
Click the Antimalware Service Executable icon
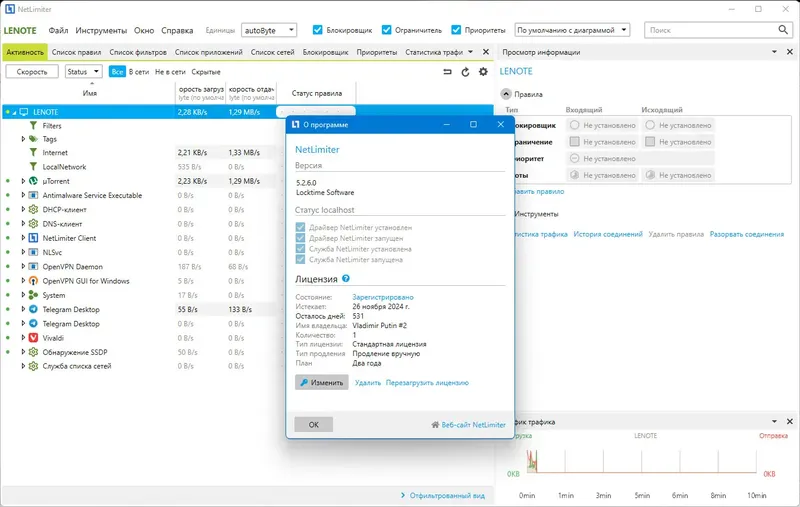click(33, 195)
